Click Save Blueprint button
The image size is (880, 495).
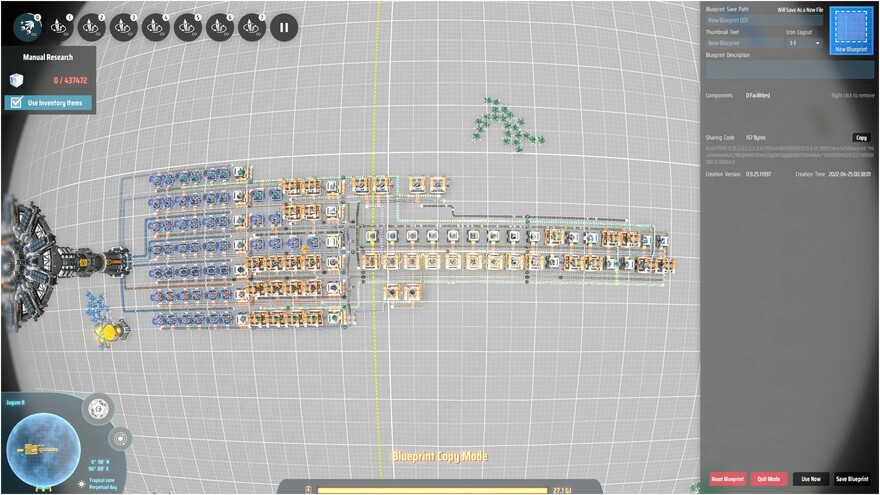tap(851, 479)
